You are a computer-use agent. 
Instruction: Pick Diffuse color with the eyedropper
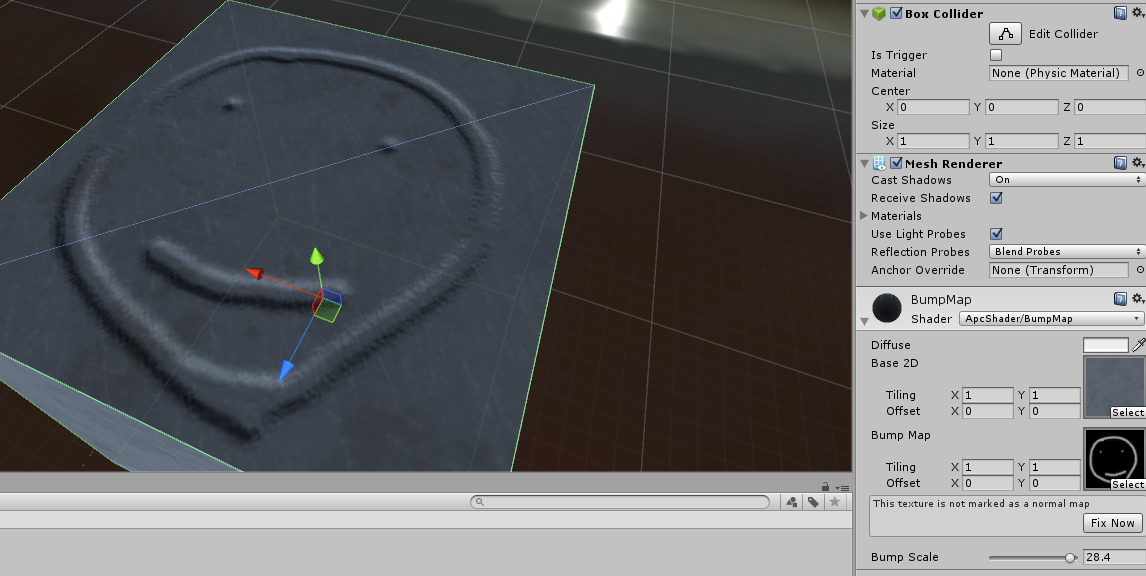pos(1139,345)
